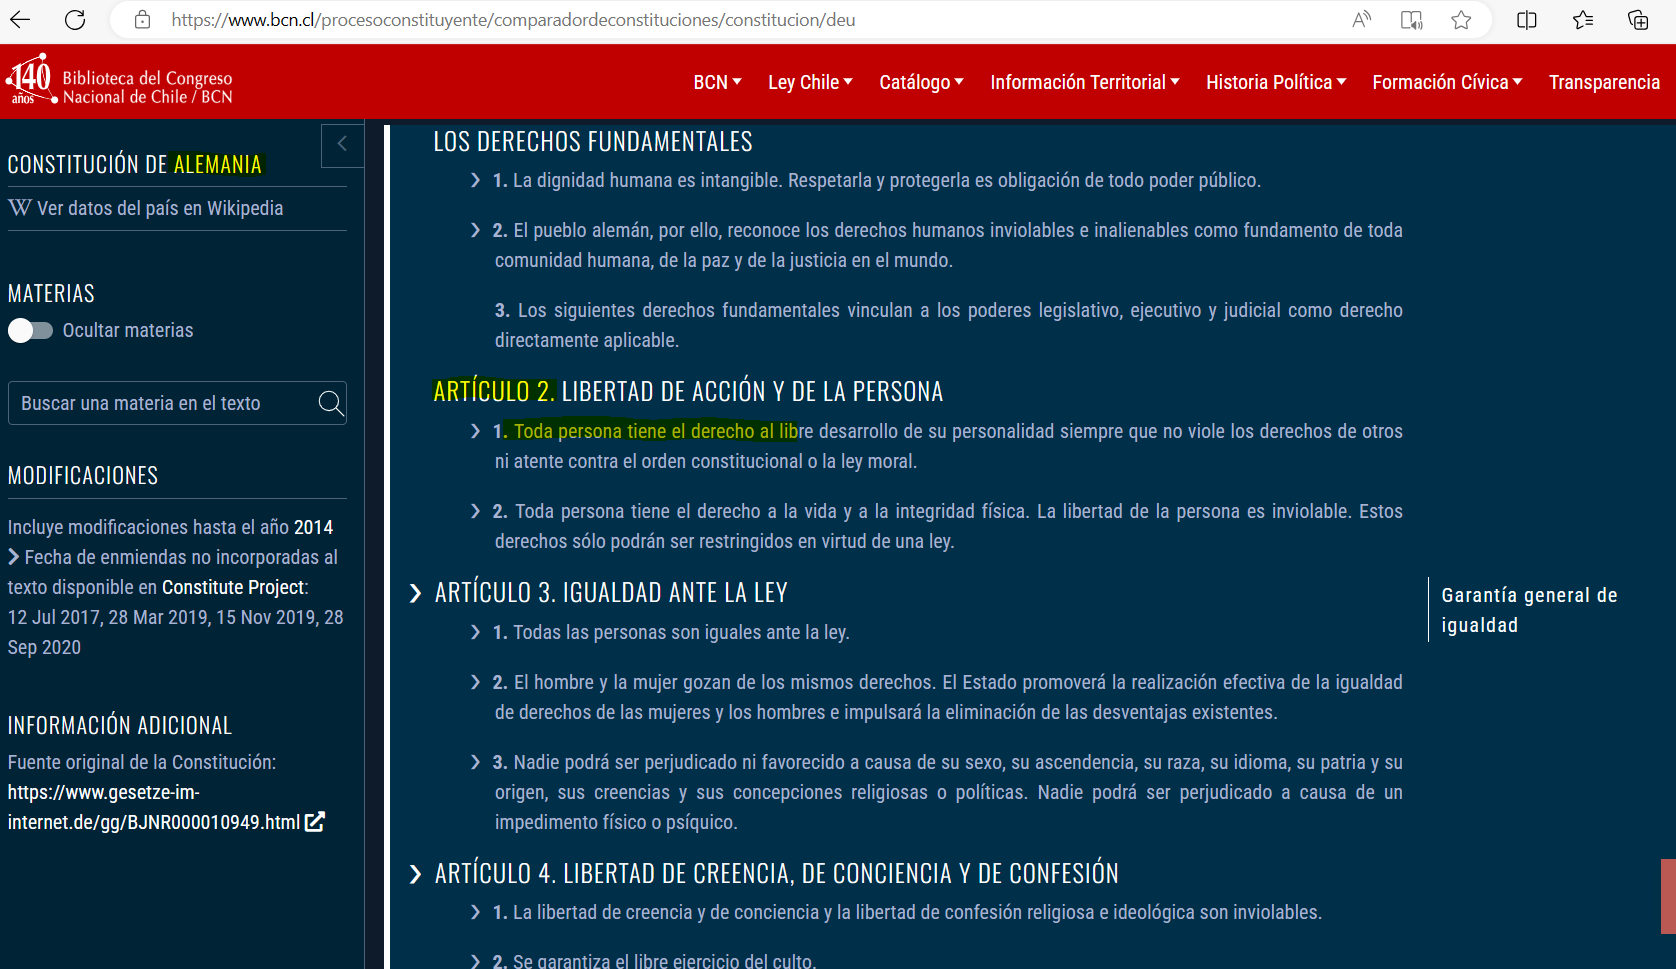The height and width of the screenshot is (969, 1676).
Task: Open Read Aloud icon in address bar
Action: [1361, 20]
